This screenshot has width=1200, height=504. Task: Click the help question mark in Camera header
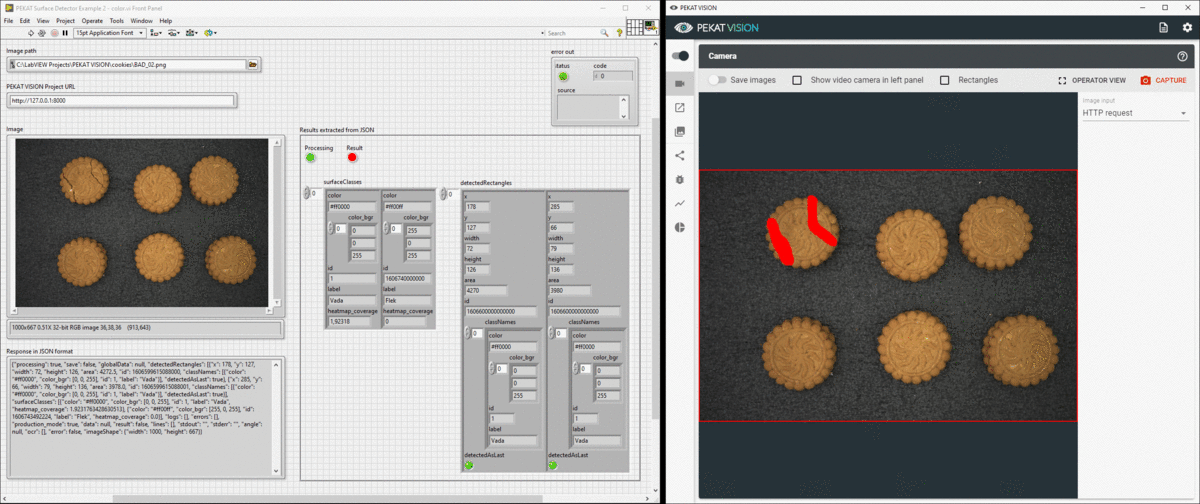[x=1182, y=57]
